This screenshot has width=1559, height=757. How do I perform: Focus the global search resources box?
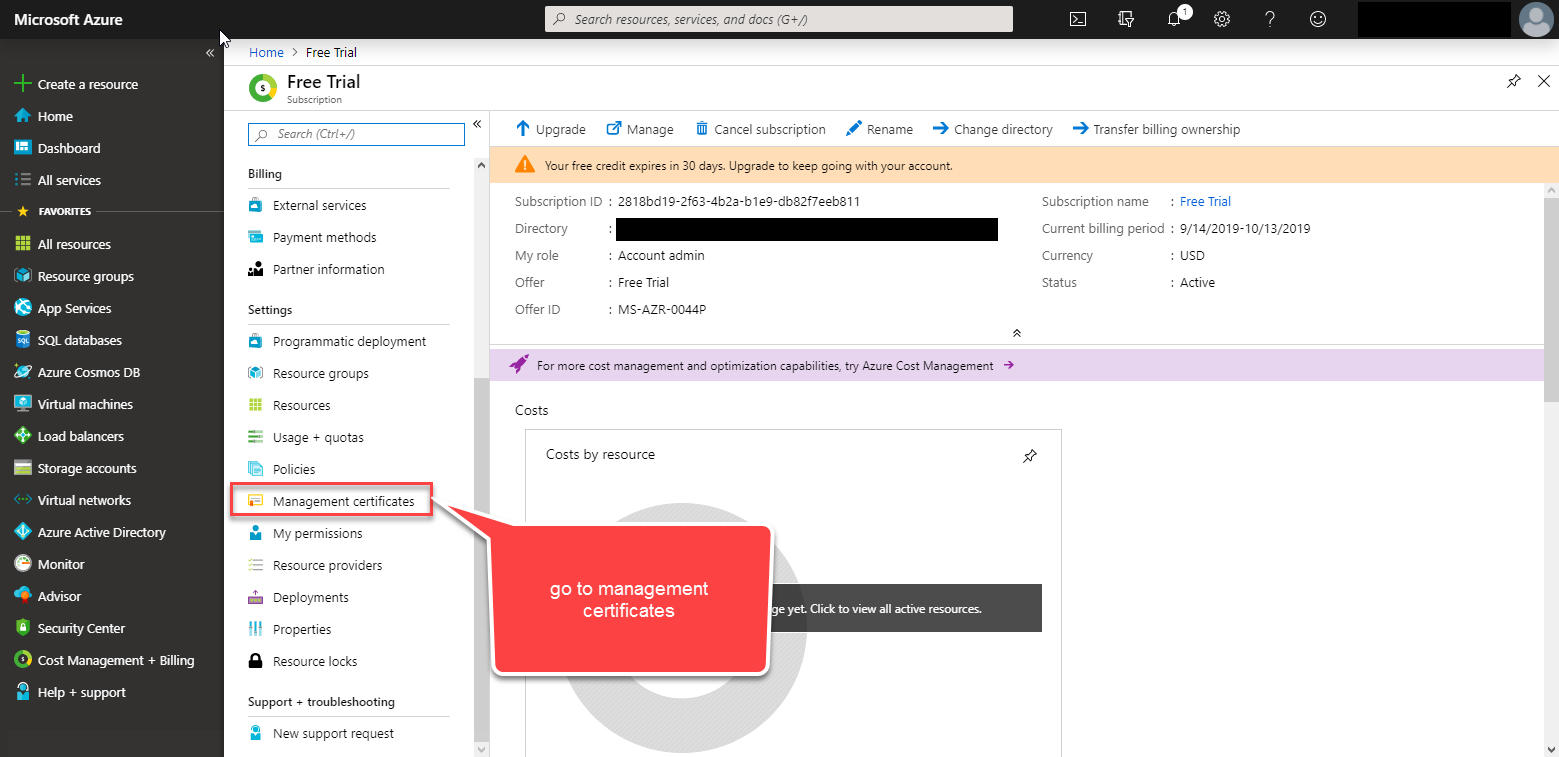[x=779, y=19]
